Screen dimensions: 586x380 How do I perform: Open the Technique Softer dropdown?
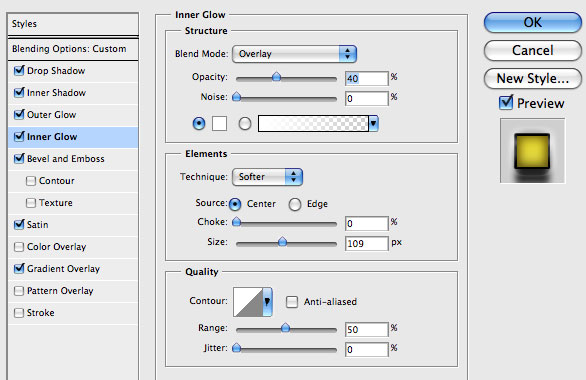coord(267,177)
